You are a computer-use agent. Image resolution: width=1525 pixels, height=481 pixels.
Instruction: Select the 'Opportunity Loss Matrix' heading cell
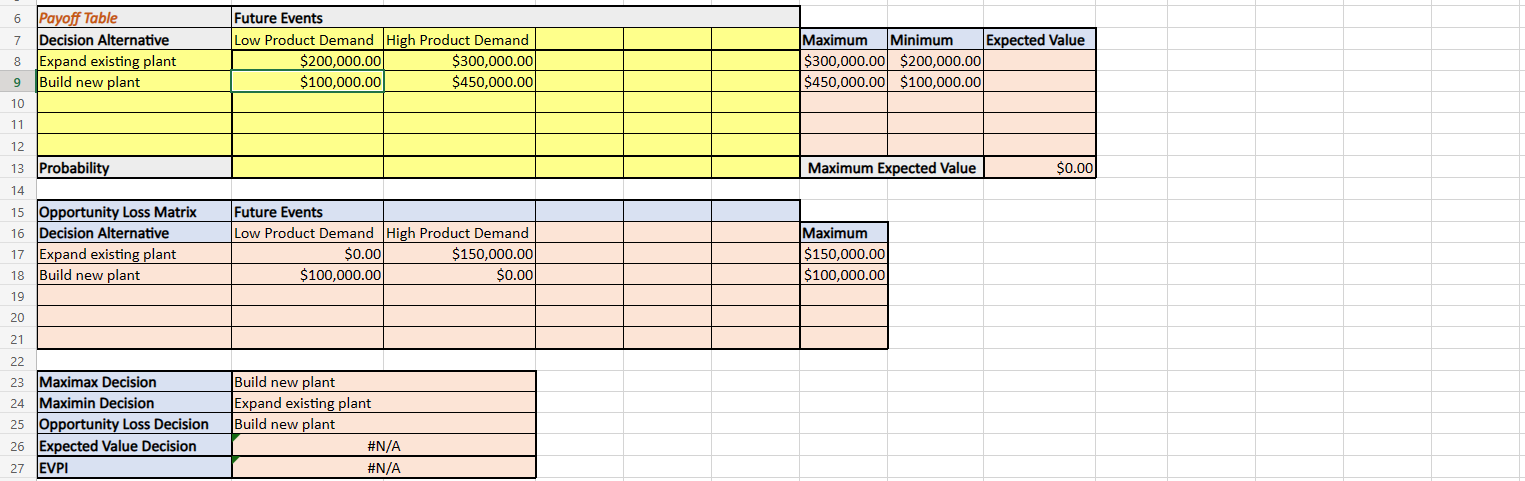tap(134, 212)
